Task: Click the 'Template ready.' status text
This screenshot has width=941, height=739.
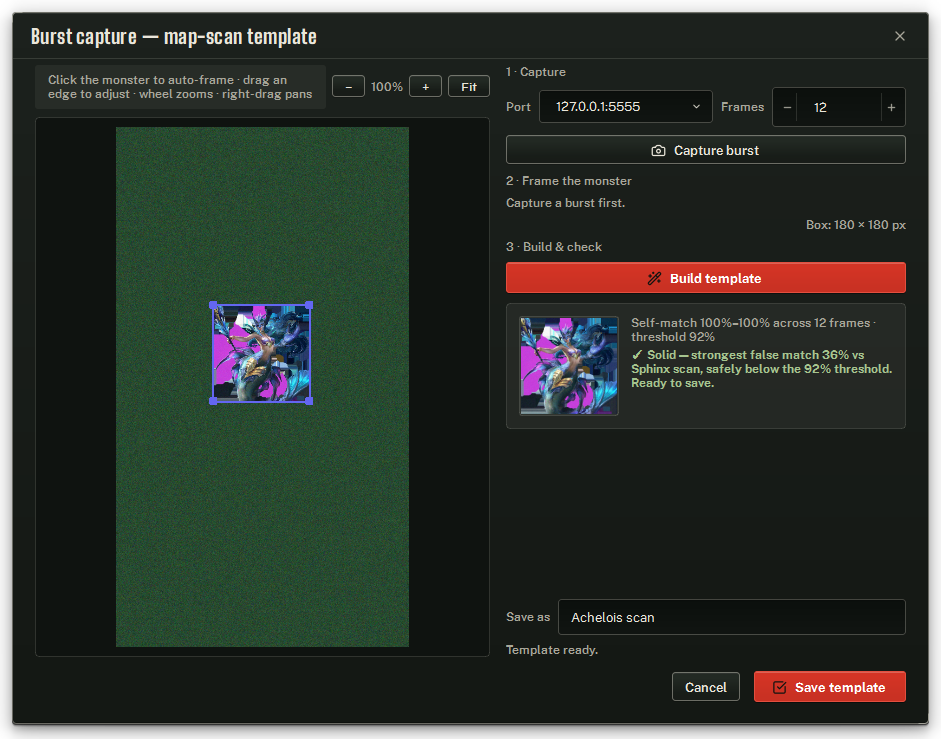Action: [552, 650]
